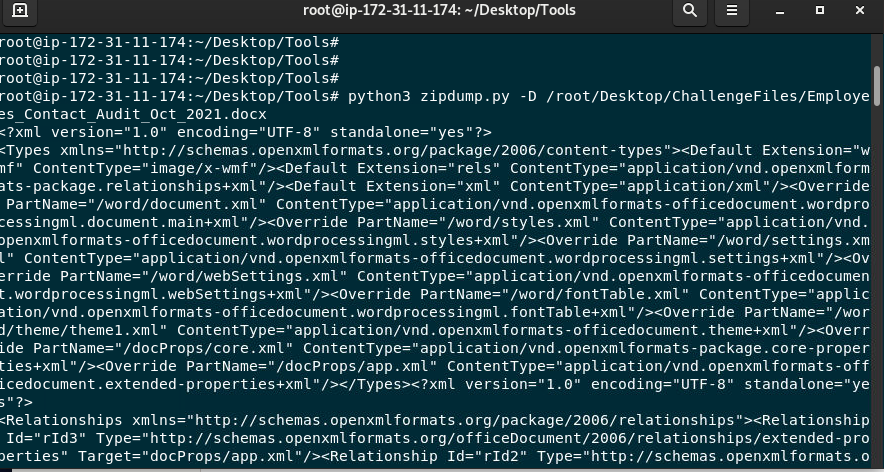
Task: Open the terminal hamburger menu
Action: tap(733, 12)
